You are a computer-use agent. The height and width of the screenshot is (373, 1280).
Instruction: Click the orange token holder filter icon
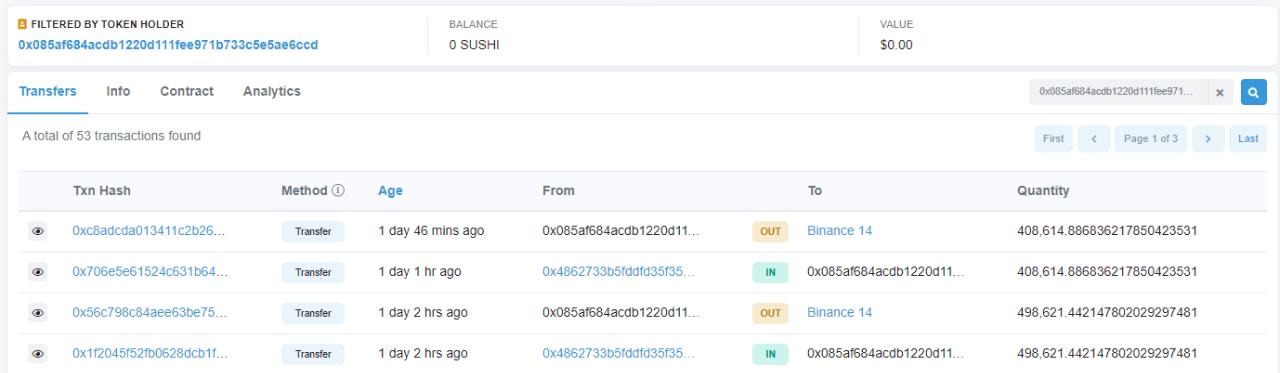click(x=23, y=24)
